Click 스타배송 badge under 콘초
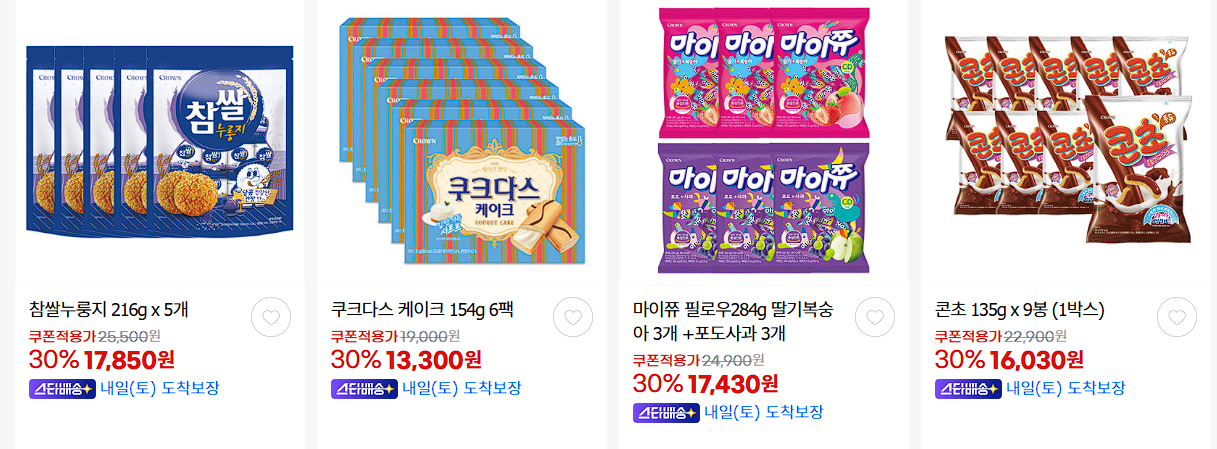Screen dimensions: 1217x449 [968, 389]
